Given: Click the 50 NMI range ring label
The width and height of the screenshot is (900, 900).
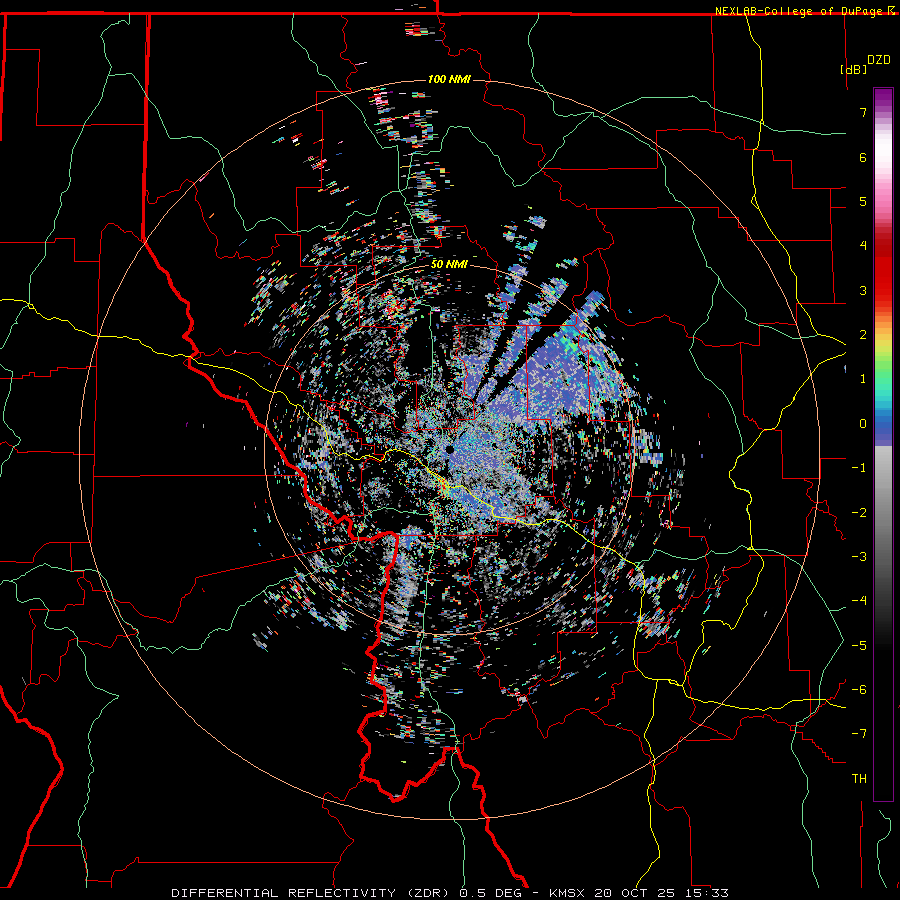Looking at the screenshot, I should [x=449, y=264].
